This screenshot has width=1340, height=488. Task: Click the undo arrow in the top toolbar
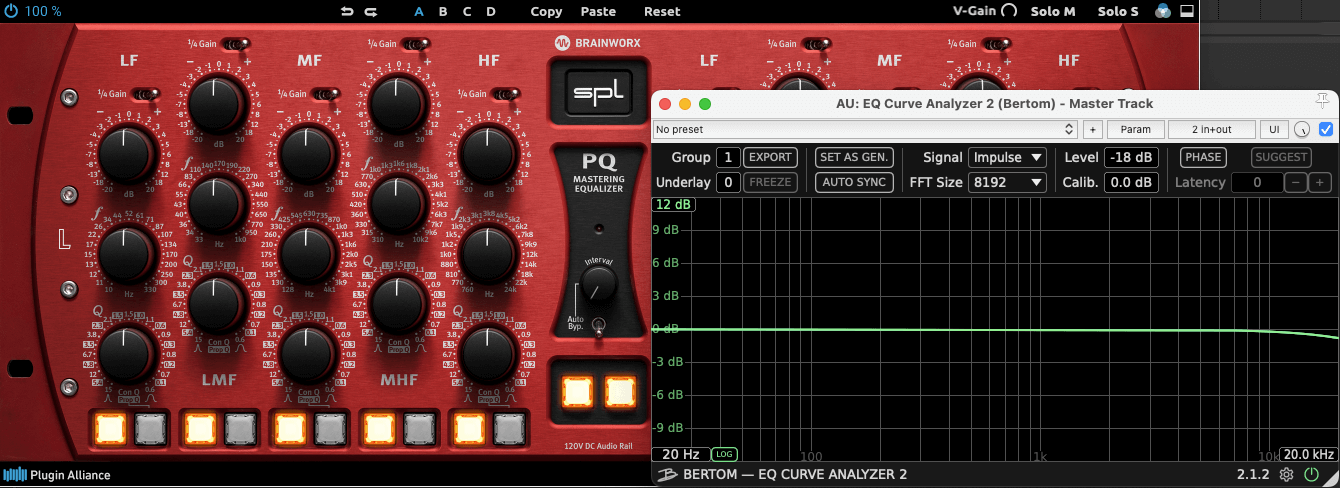[x=347, y=12]
